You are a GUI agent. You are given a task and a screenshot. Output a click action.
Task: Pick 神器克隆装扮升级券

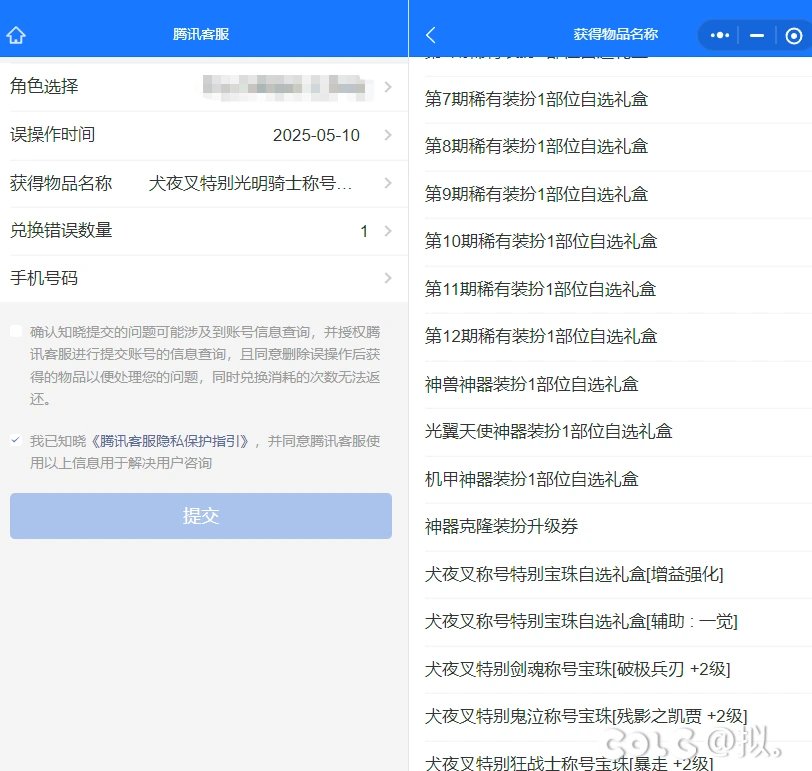pos(501,527)
